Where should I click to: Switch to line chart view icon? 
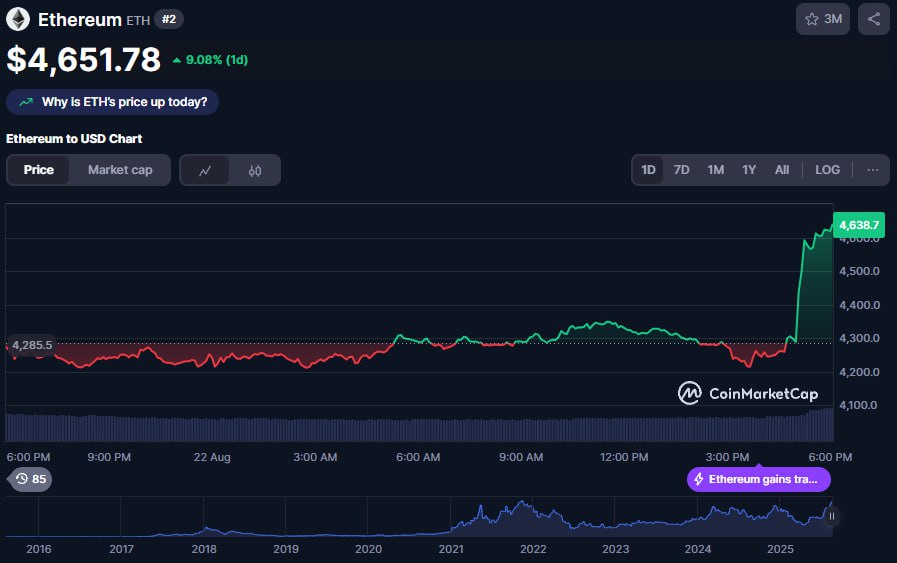point(205,171)
